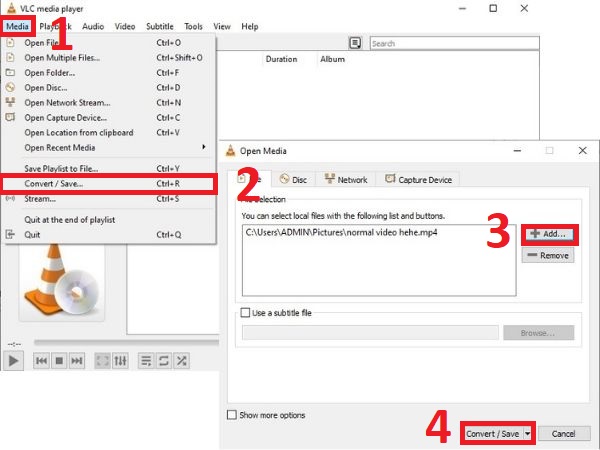Click the Duration column header

281,59
